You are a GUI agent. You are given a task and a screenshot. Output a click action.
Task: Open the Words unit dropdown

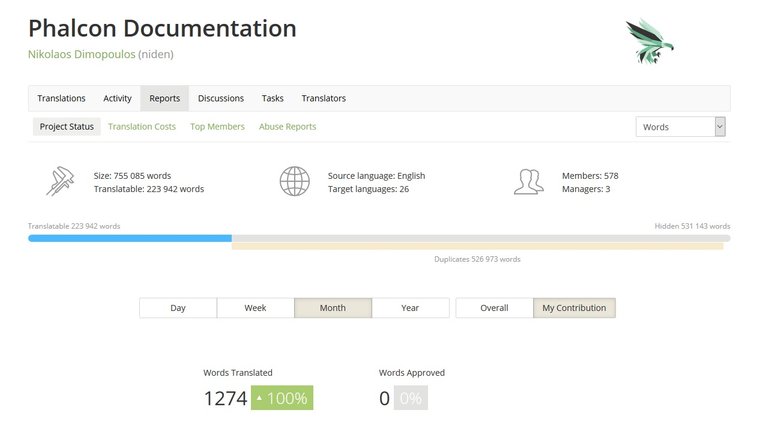(680, 127)
